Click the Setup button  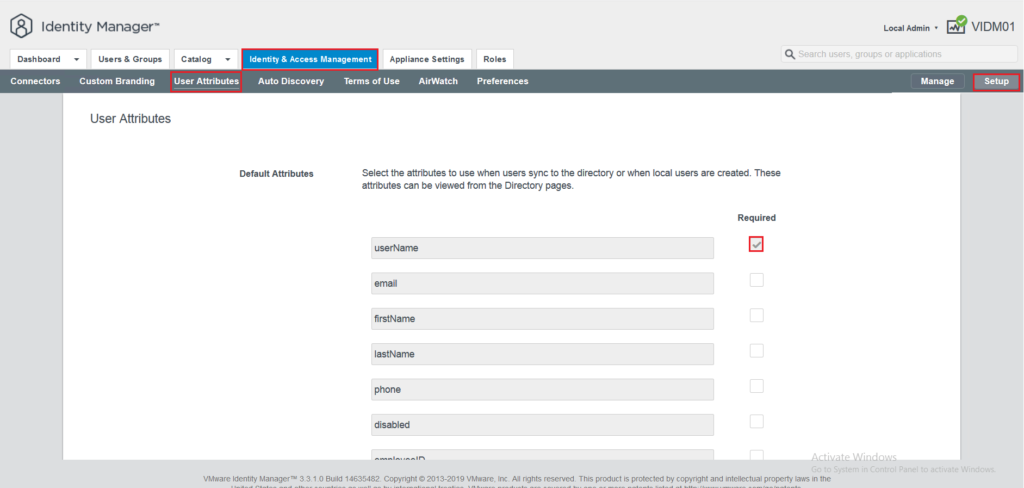pos(996,82)
